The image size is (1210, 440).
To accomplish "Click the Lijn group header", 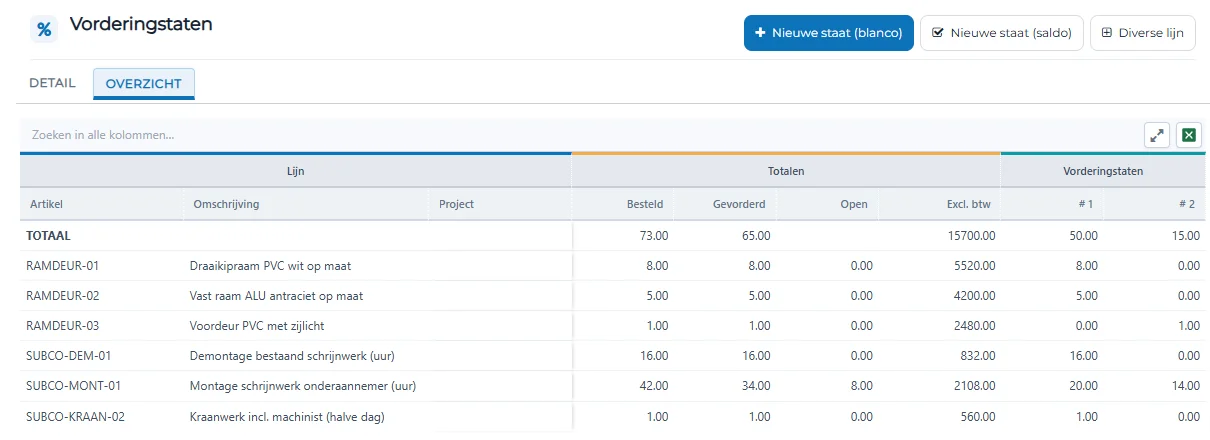I will tap(296, 171).
